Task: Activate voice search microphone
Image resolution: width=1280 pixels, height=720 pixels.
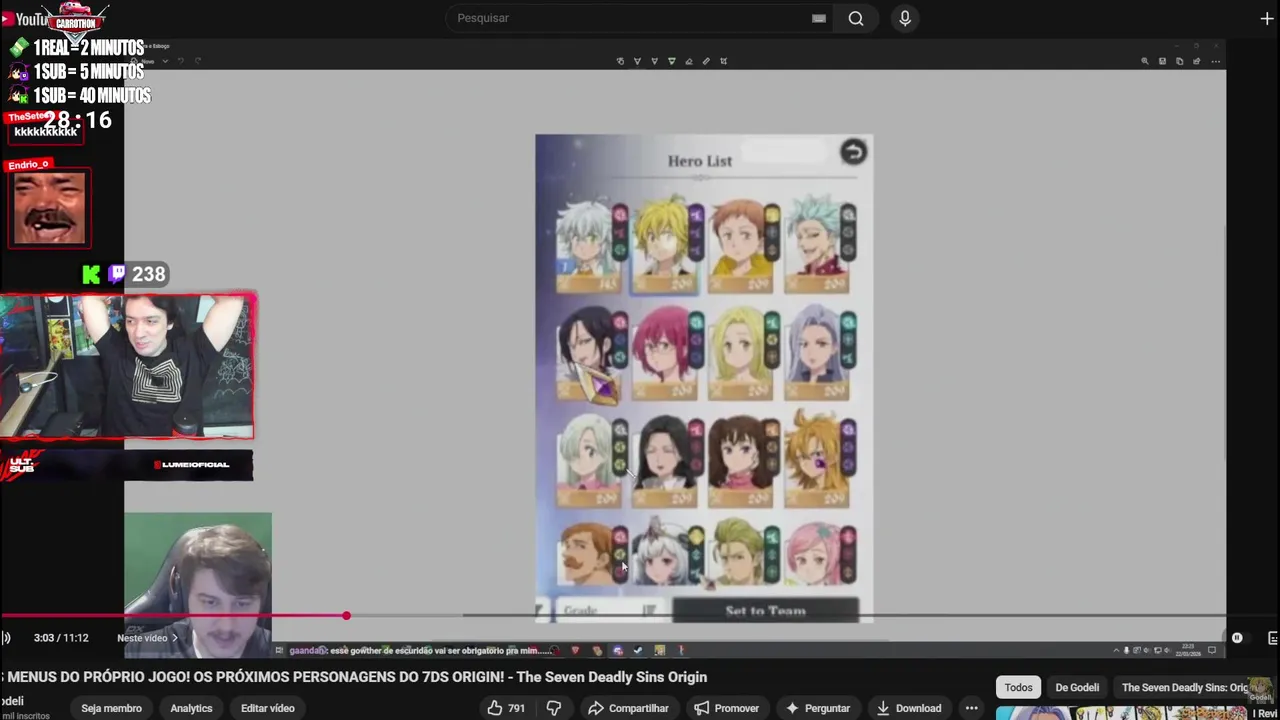Action: pyautogui.click(x=905, y=18)
